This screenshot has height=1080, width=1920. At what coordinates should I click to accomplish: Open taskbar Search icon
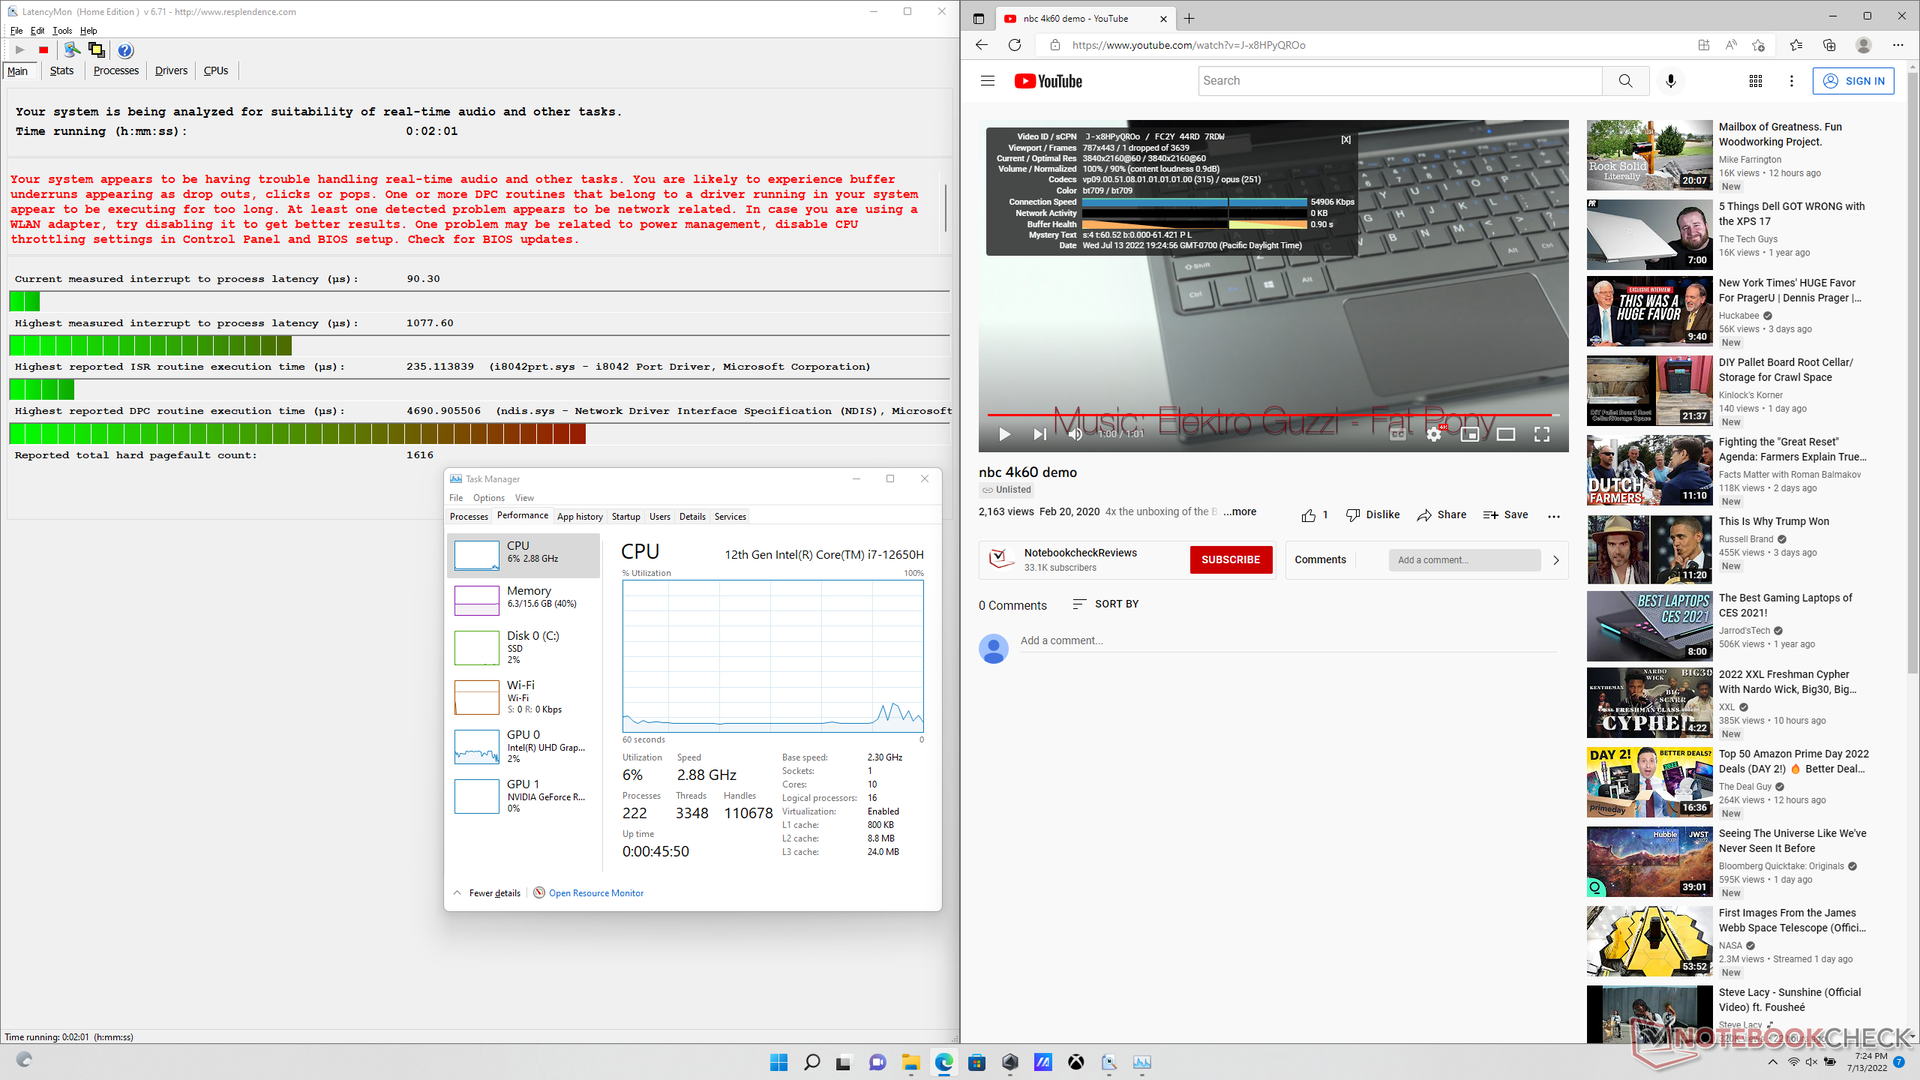[x=811, y=1062]
